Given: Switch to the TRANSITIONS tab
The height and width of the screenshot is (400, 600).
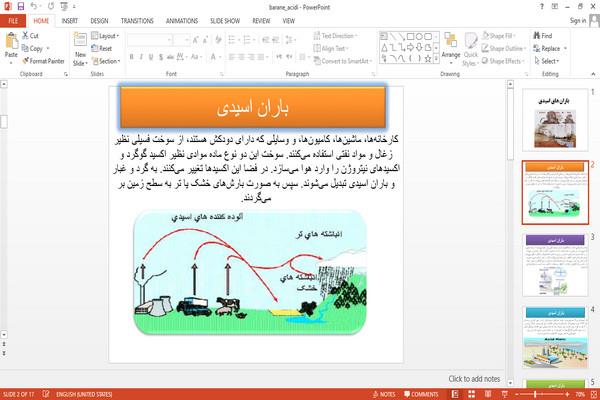Looking at the screenshot, I should click(x=137, y=21).
